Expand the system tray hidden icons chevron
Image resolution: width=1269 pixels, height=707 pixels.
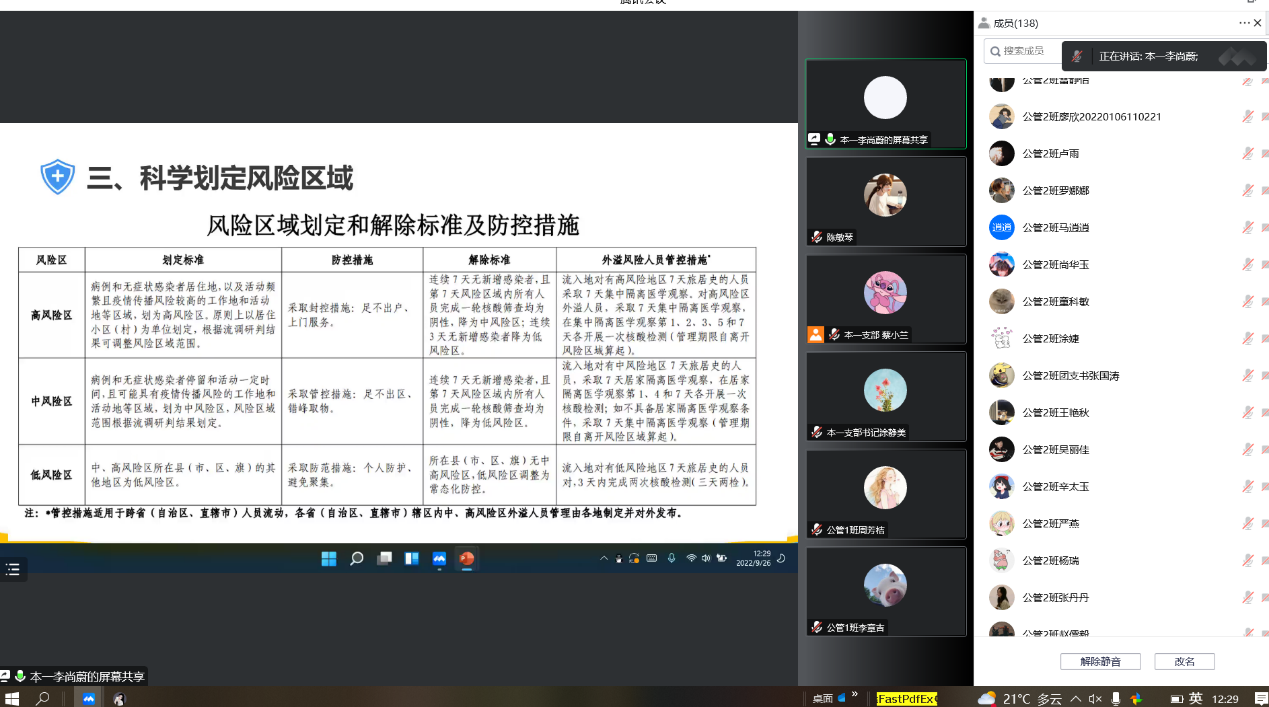1075,699
